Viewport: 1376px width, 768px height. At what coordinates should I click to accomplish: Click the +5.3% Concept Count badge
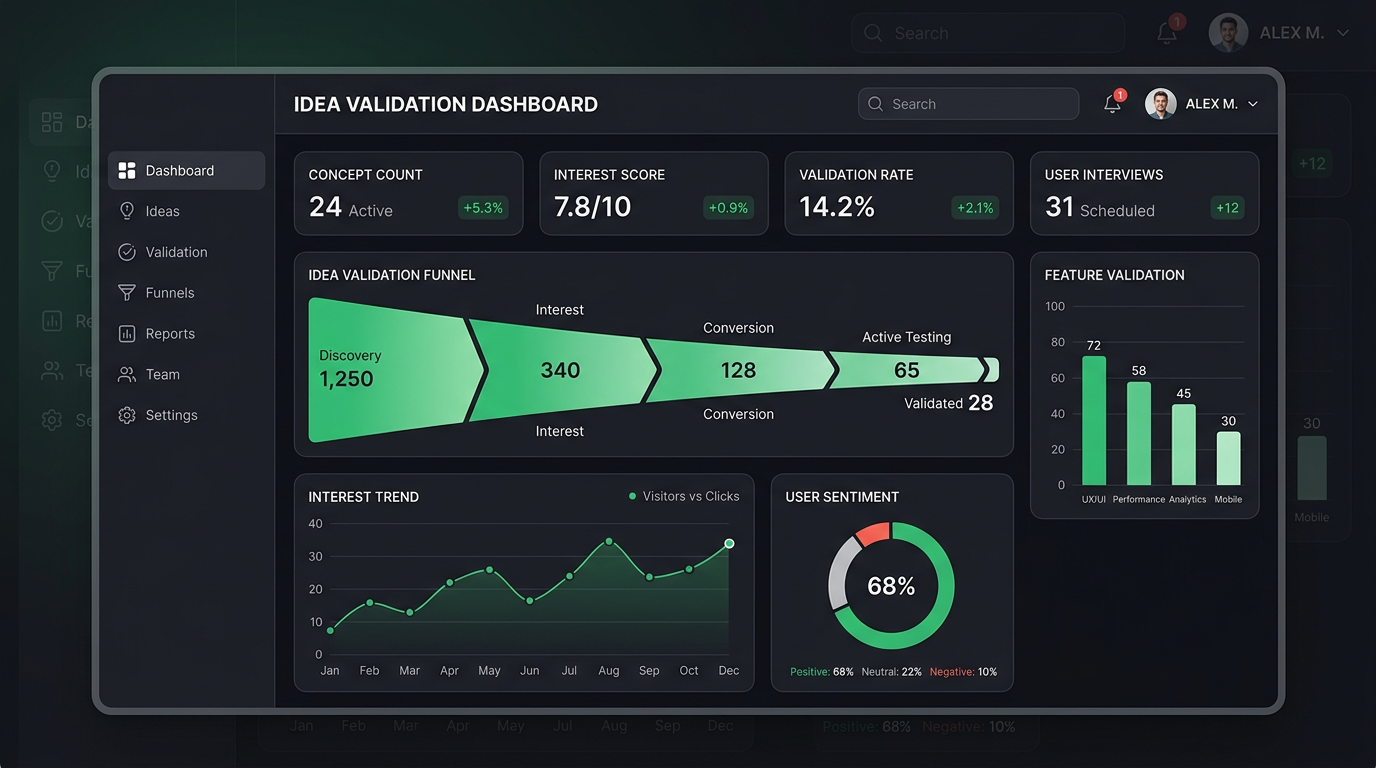click(483, 208)
